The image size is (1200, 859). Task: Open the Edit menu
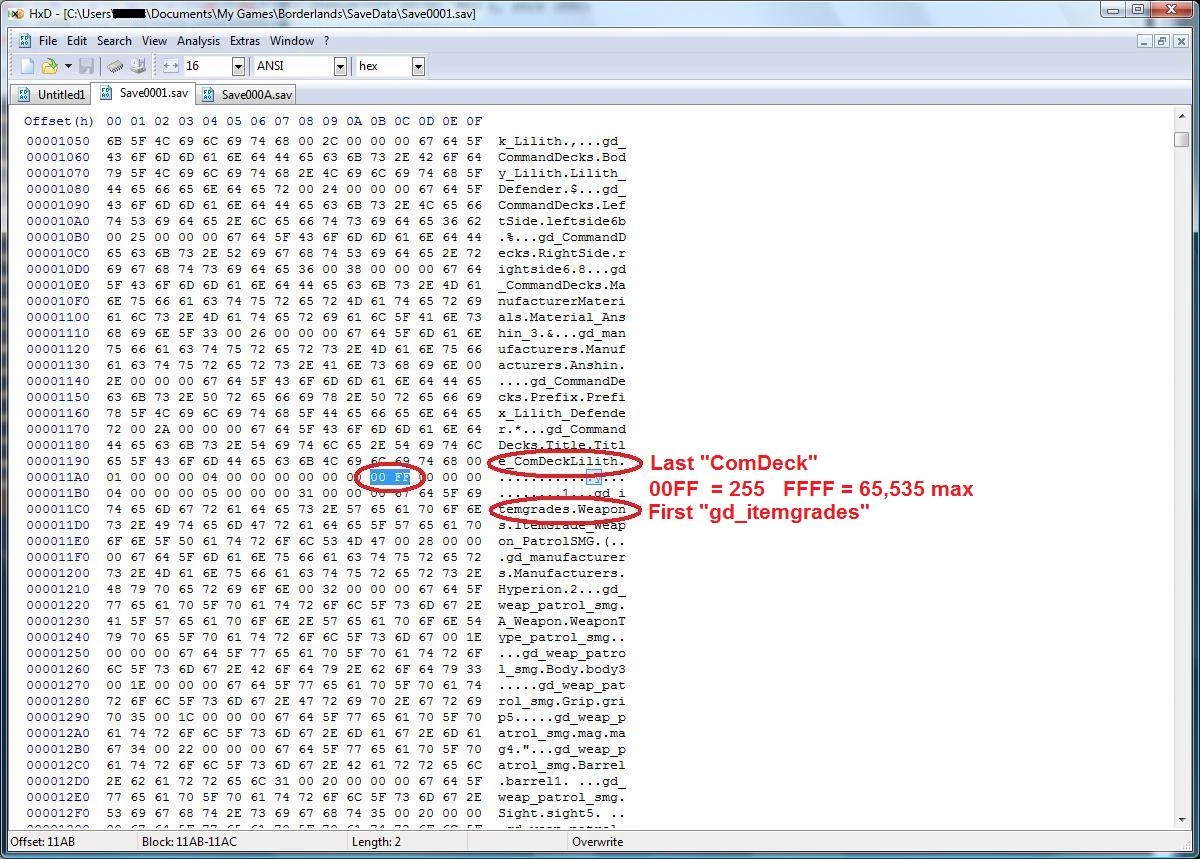pyautogui.click(x=77, y=41)
